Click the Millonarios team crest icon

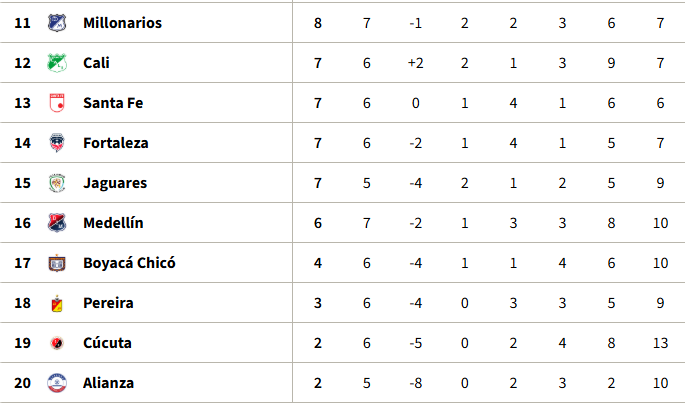point(56,23)
